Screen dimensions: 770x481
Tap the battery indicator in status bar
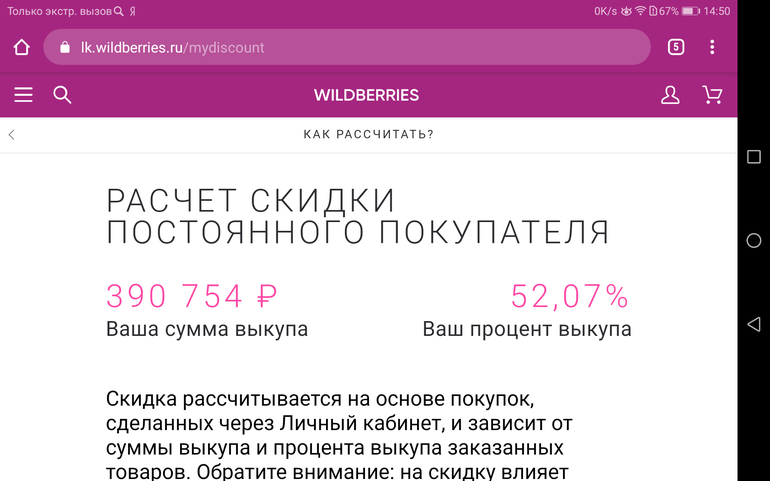coord(690,11)
